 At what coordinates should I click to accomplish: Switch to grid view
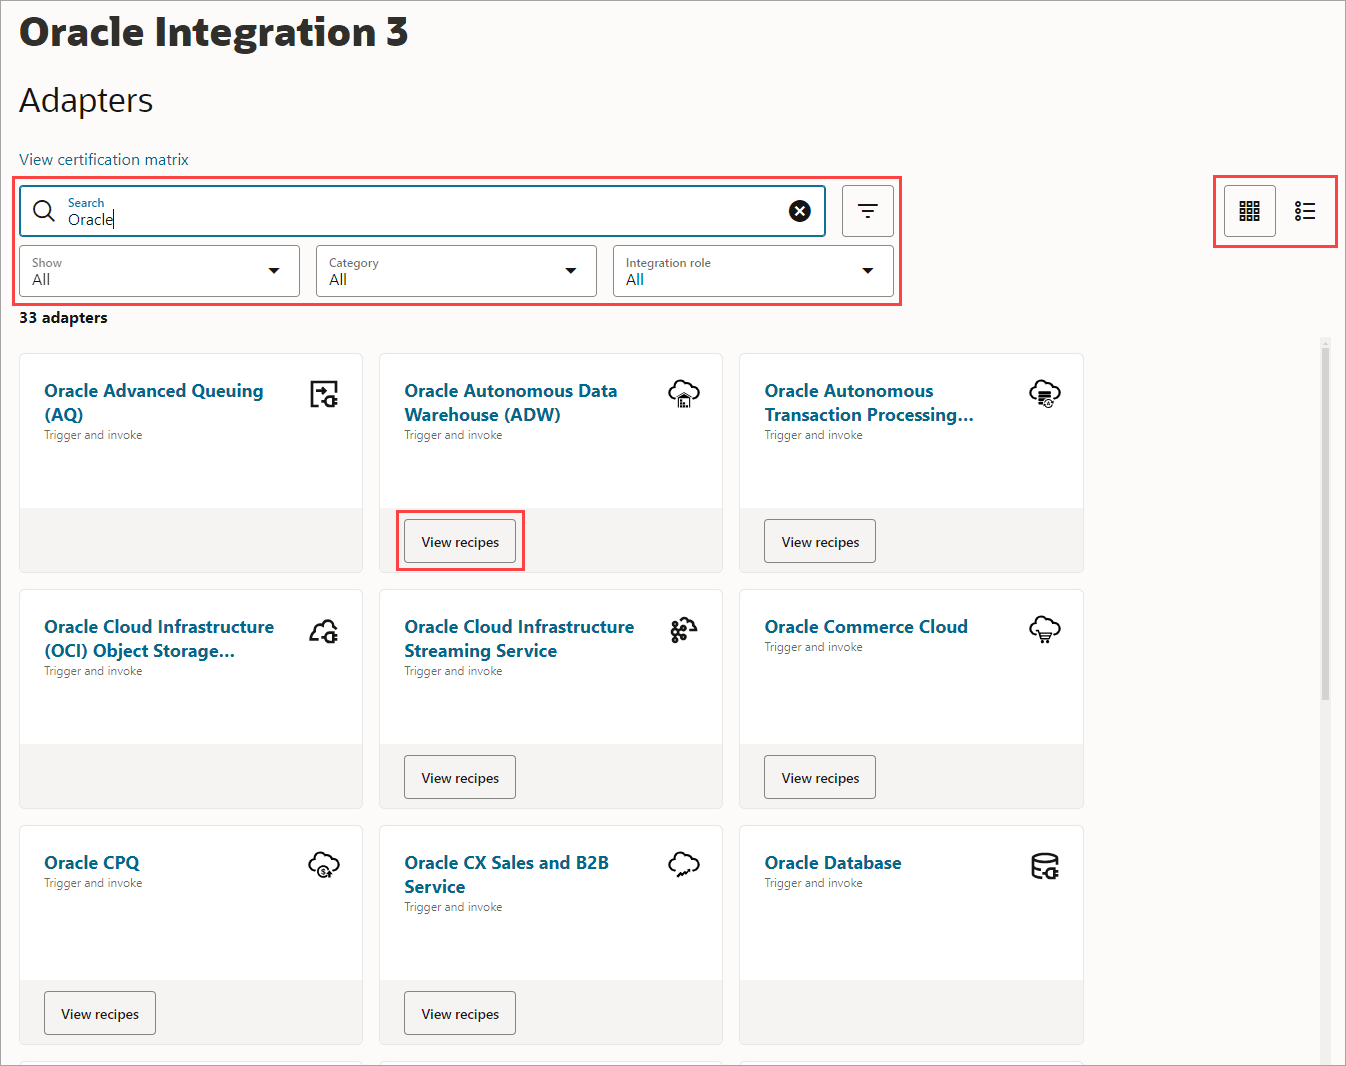[x=1250, y=211]
